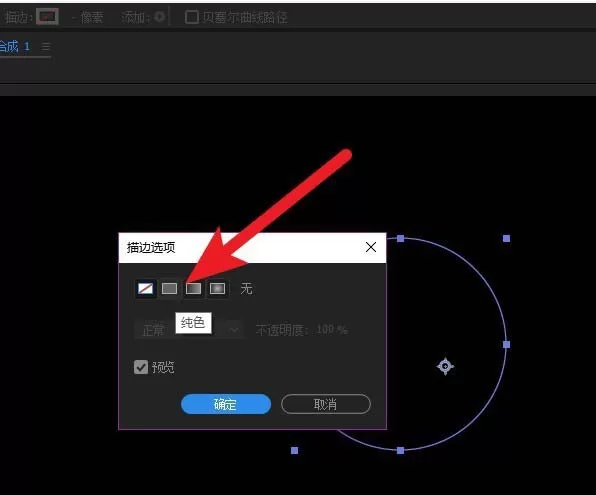Select the bottom ellipse path vertex
The width and height of the screenshot is (596, 495).
(400, 451)
